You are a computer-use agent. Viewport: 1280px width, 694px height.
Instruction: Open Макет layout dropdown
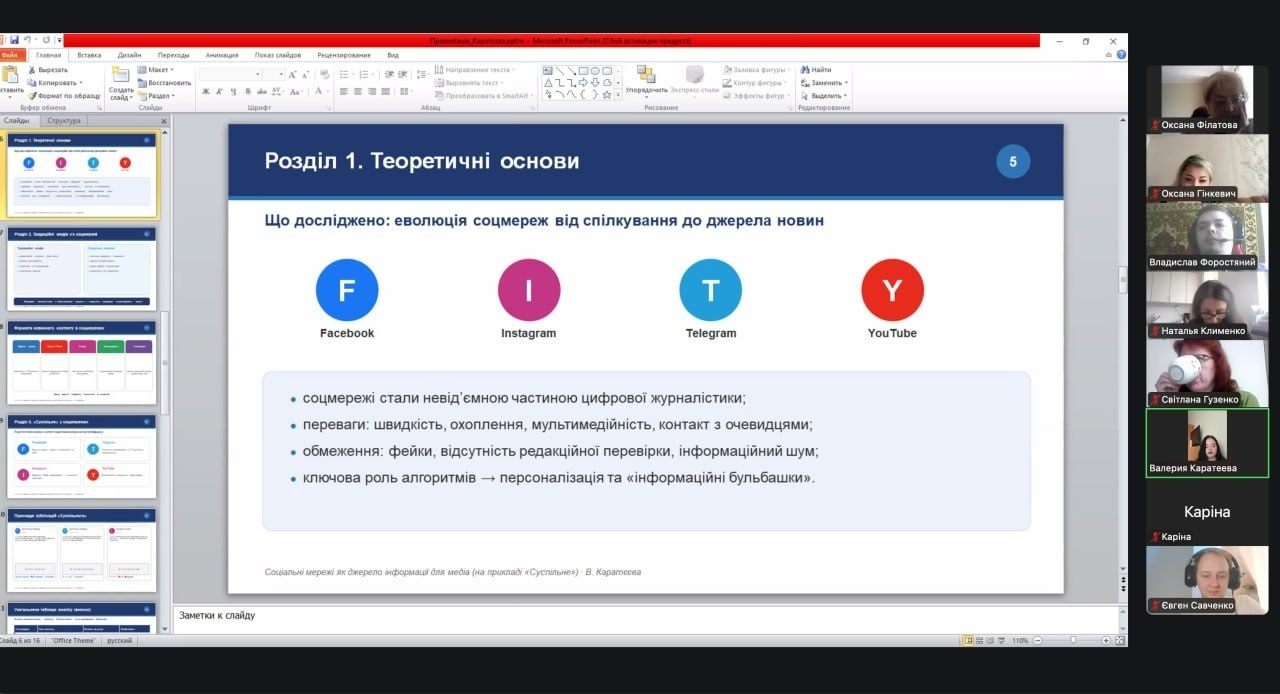pyautogui.click(x=157, y=70)
